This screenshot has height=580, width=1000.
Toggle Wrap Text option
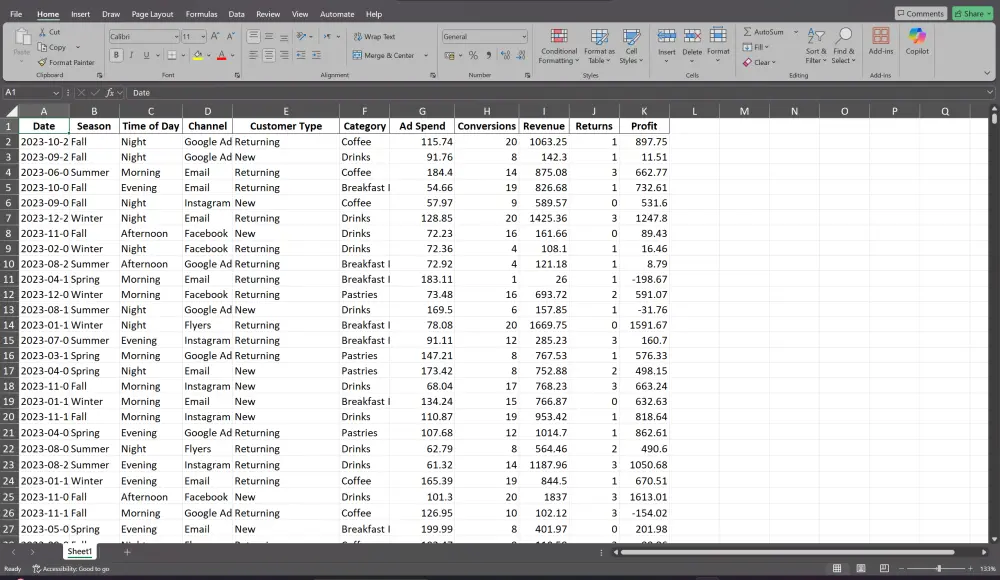pyautogui.click(x=374, y=37)
